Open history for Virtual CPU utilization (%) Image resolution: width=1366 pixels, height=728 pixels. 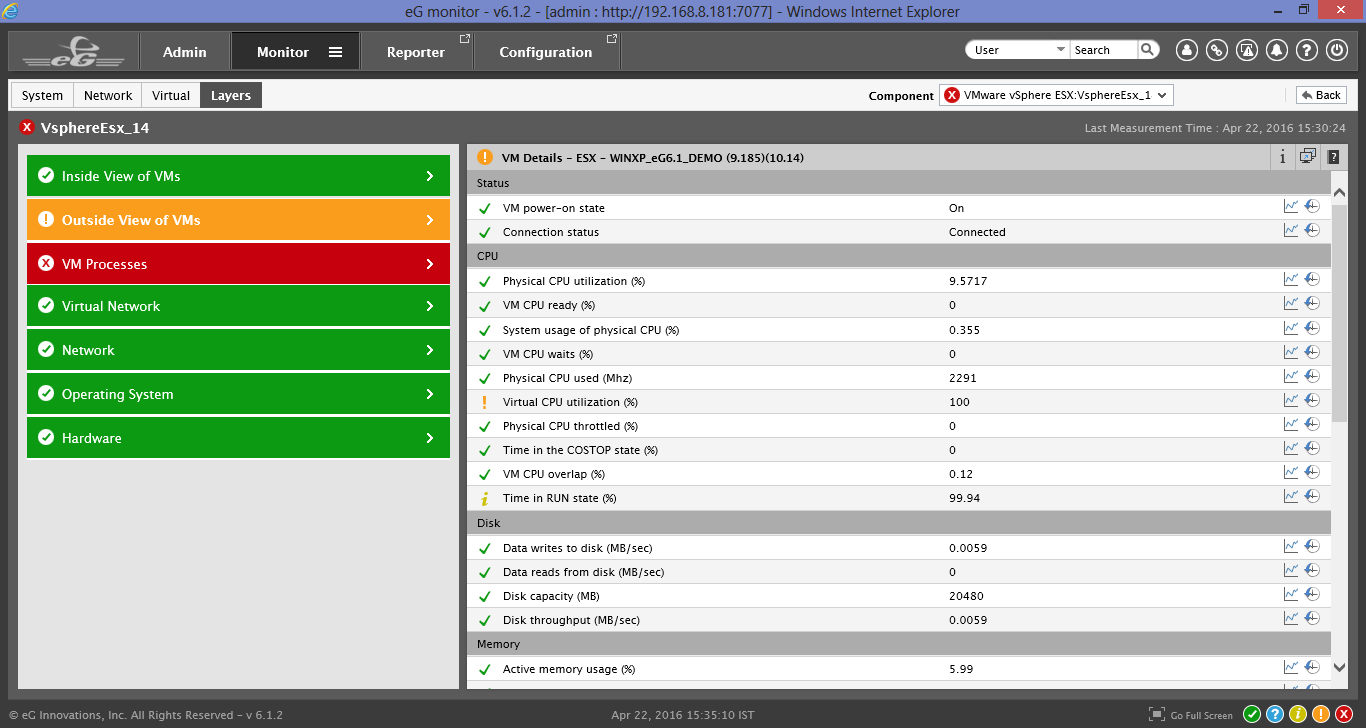pos(1312,400)
